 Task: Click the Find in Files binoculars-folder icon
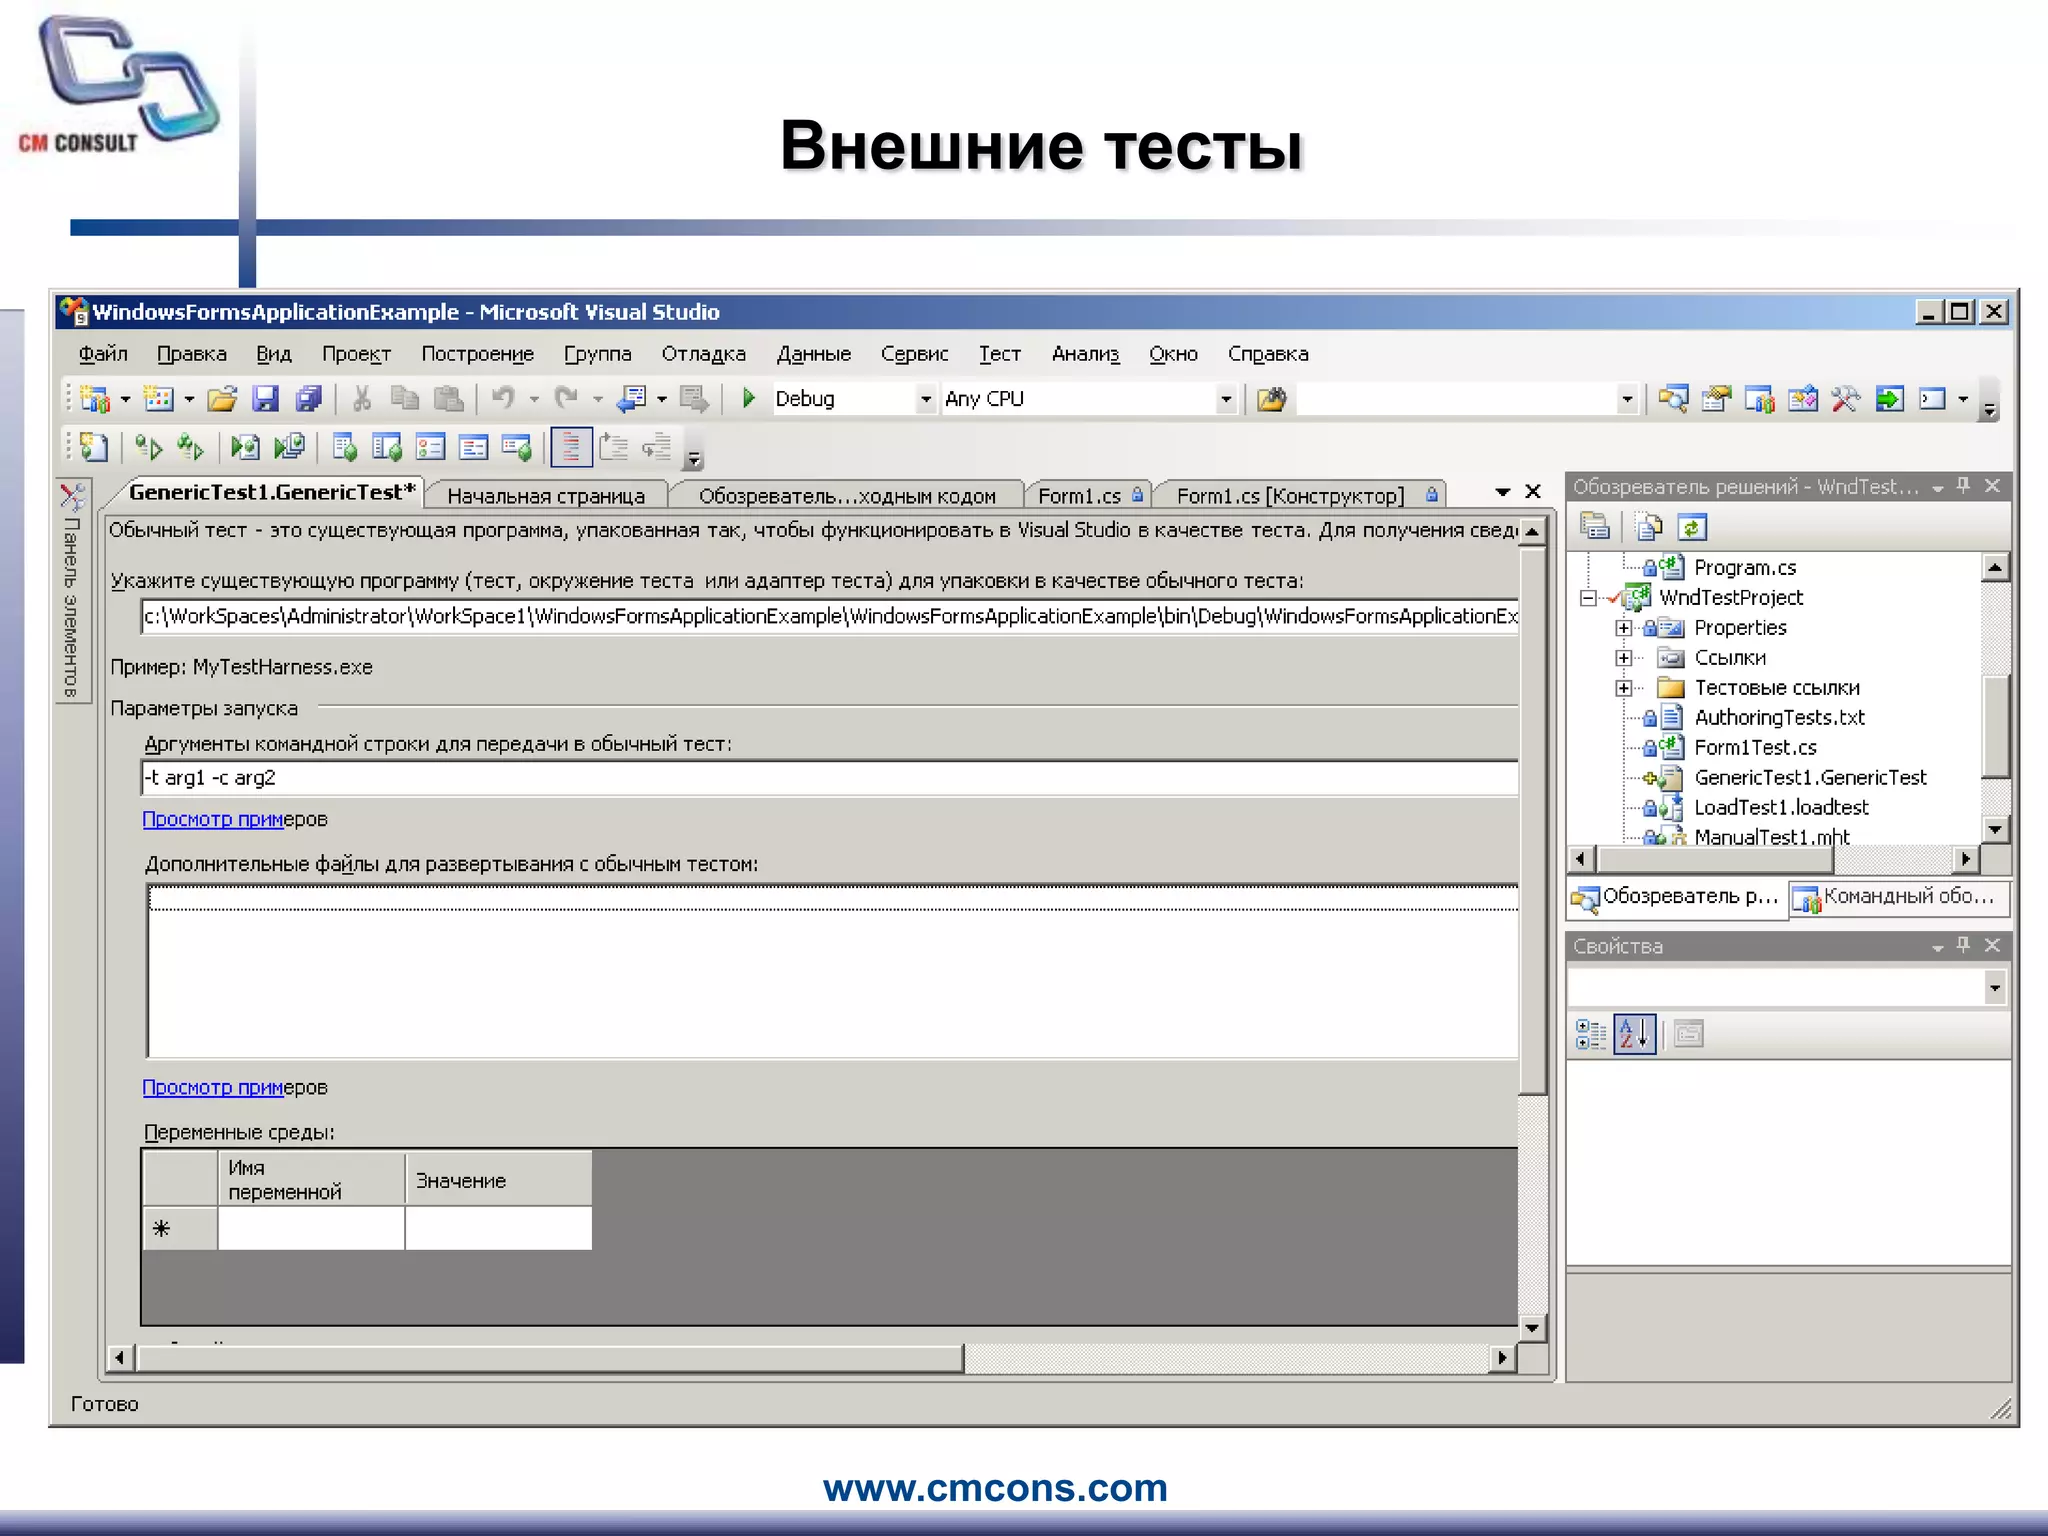(x=1272, y=399)
